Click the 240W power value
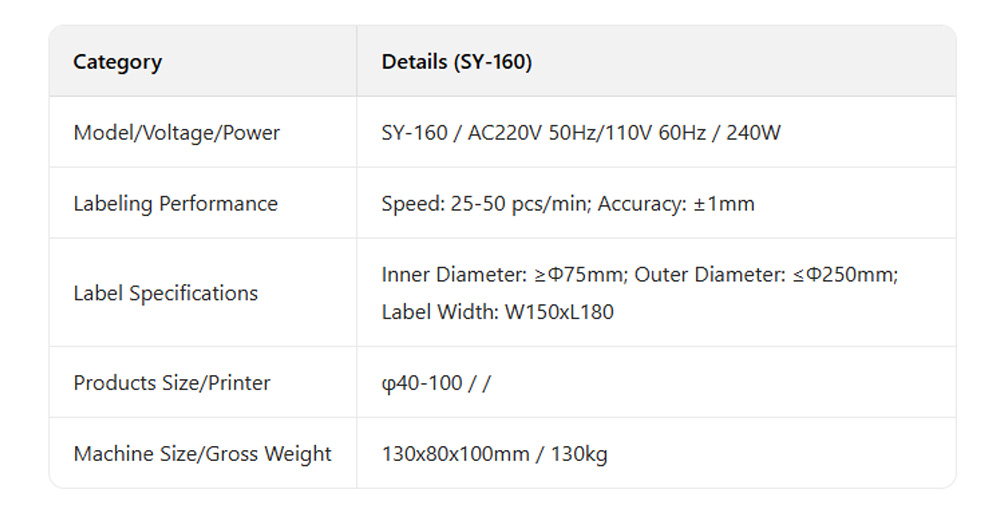1000x510 pixels. pyautogui.click(x=753, y=133)
